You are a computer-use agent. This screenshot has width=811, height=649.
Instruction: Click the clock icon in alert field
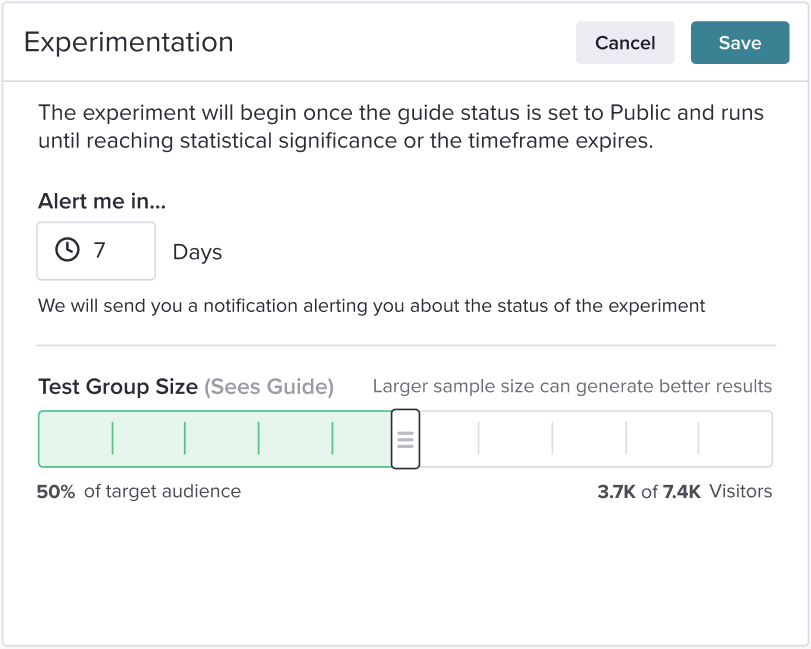[67, 250]
